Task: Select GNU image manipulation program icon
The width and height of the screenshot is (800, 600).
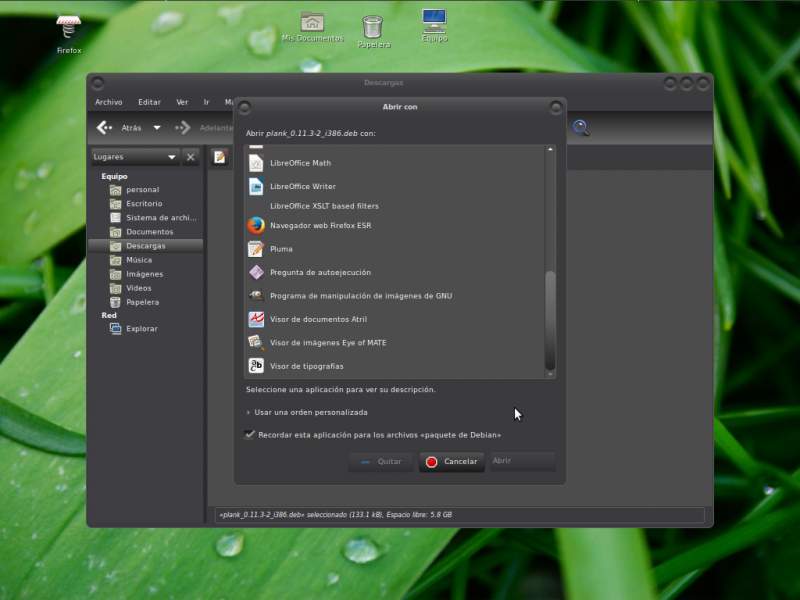Action: point(255,296)
